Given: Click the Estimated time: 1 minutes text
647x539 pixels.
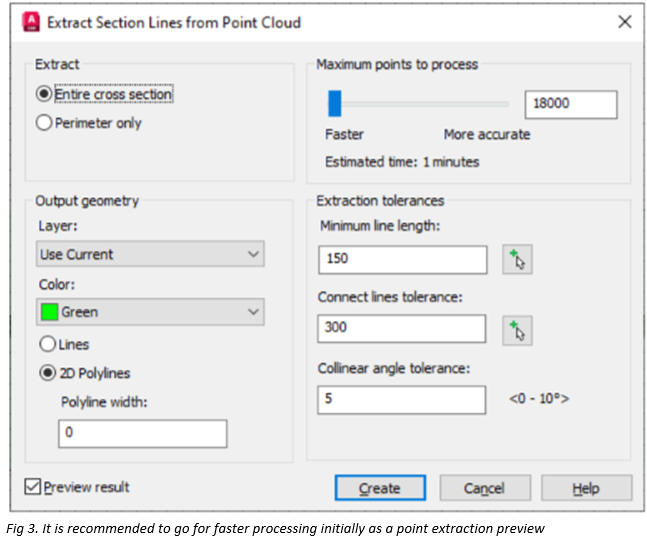Looking at the screenshot, I should (x=402, y=162).
